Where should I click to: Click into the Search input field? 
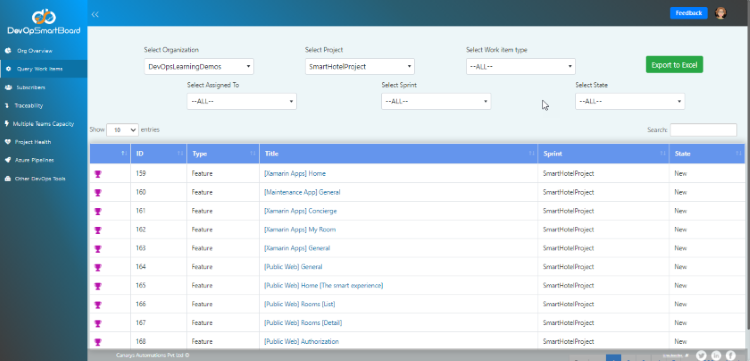(703, 130)
